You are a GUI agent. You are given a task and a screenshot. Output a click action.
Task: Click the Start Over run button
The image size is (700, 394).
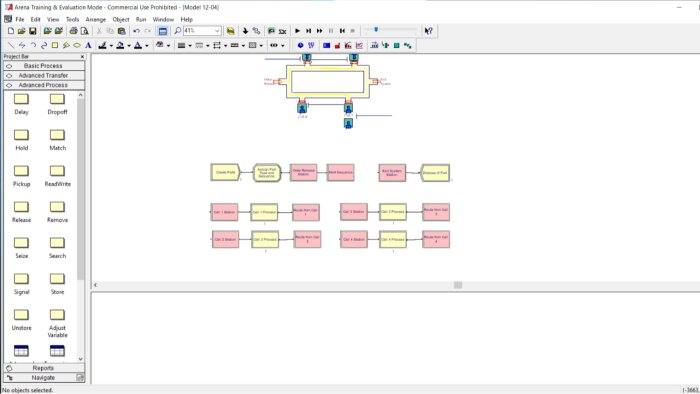pyautogui.click(x=342, y=31)
